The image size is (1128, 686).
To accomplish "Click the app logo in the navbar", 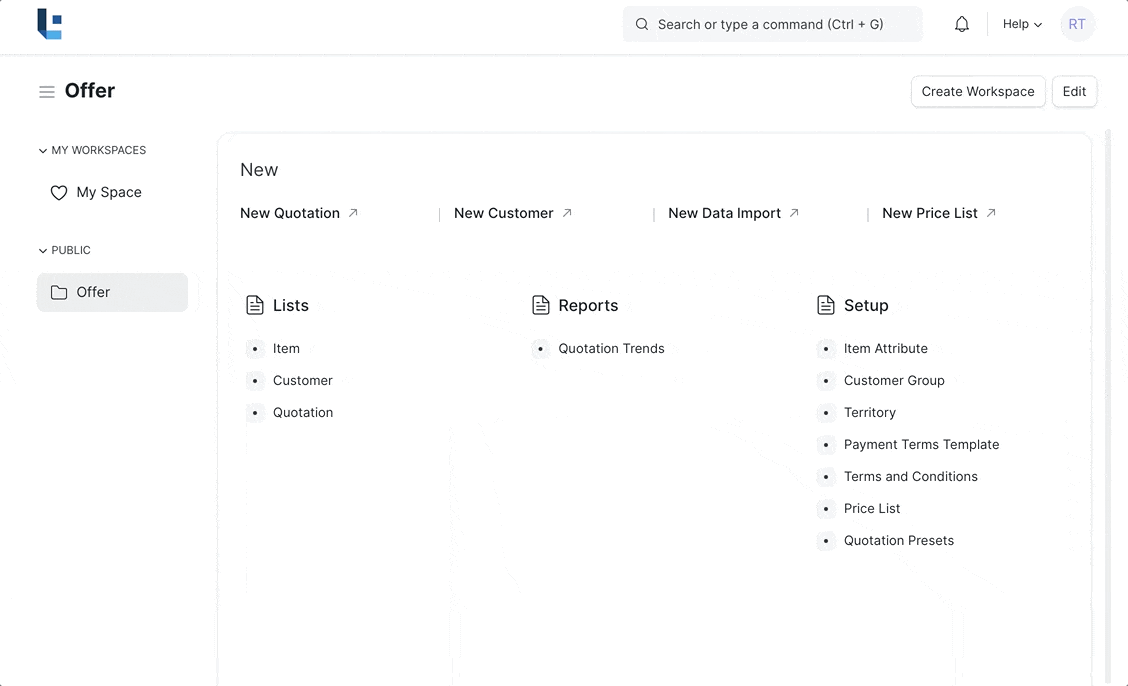I will 50,24.
